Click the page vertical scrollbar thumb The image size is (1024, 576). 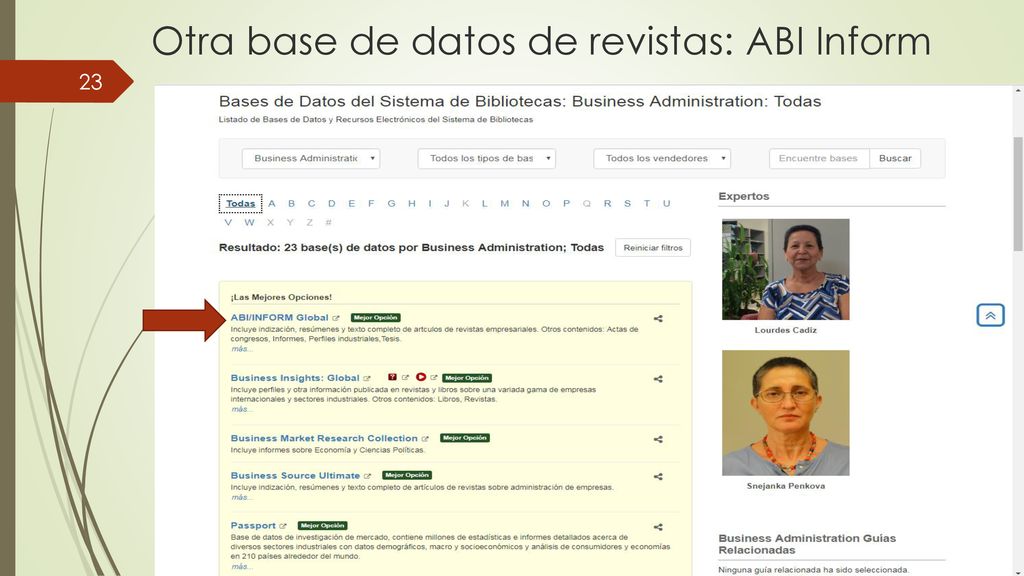(x=1018, y=194)
